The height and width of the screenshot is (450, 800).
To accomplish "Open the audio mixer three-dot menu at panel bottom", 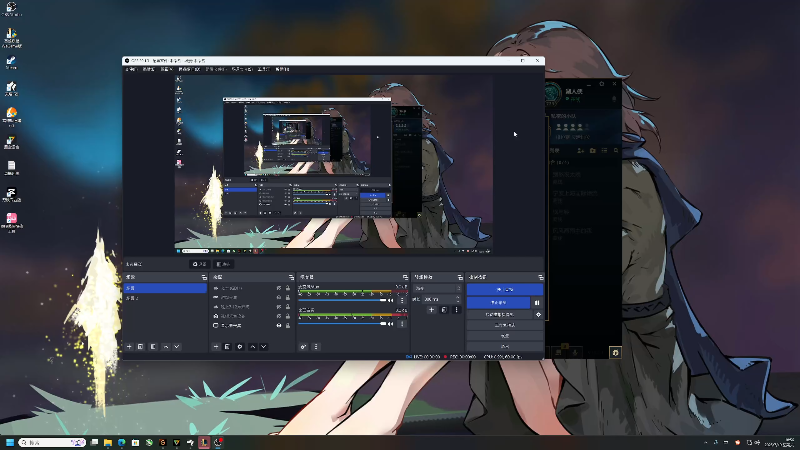I will click(x=316, y=346).
